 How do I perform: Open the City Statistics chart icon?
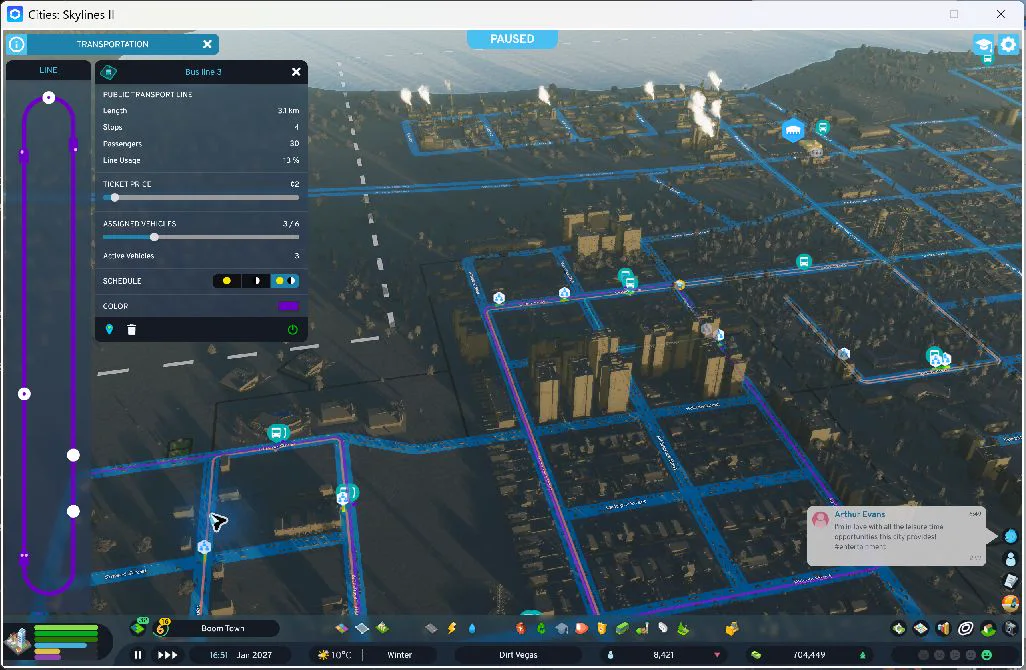(x=943, y=629)
